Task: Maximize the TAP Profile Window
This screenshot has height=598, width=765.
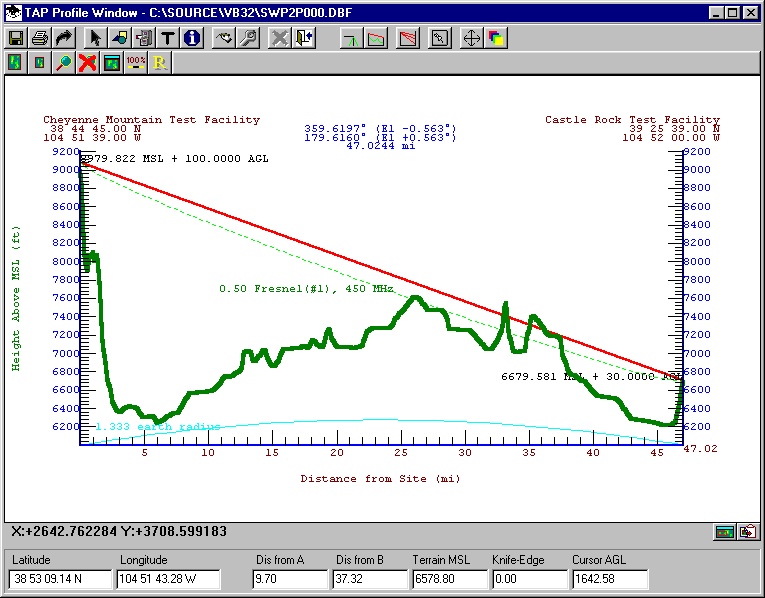Action: coord(732,13)
